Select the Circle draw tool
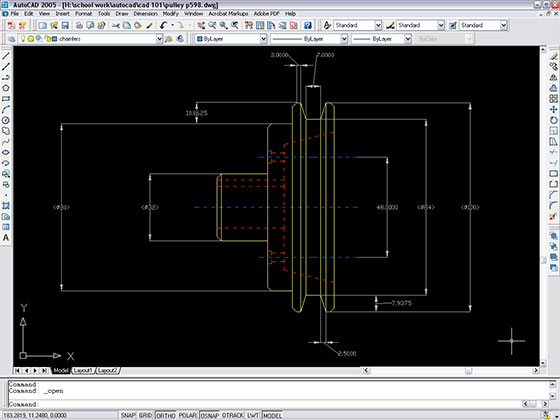 [6, 120]
